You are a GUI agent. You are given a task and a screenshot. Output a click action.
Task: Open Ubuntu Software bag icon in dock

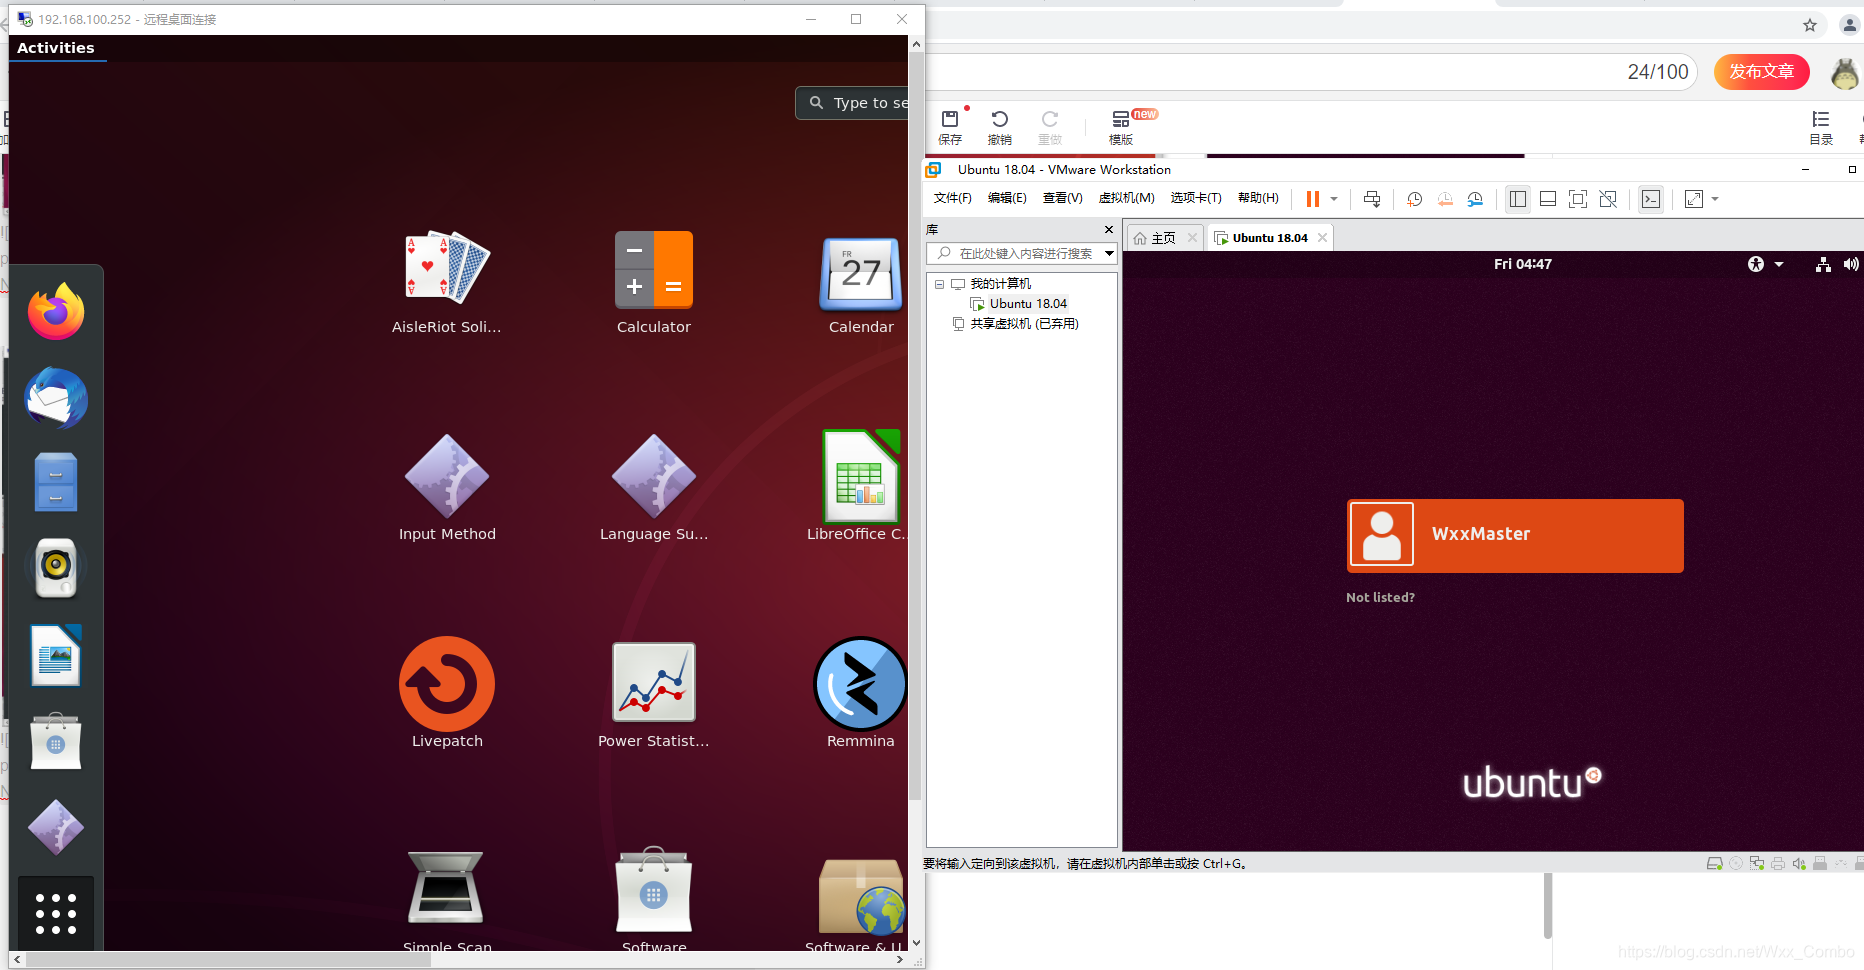(56, 741)
